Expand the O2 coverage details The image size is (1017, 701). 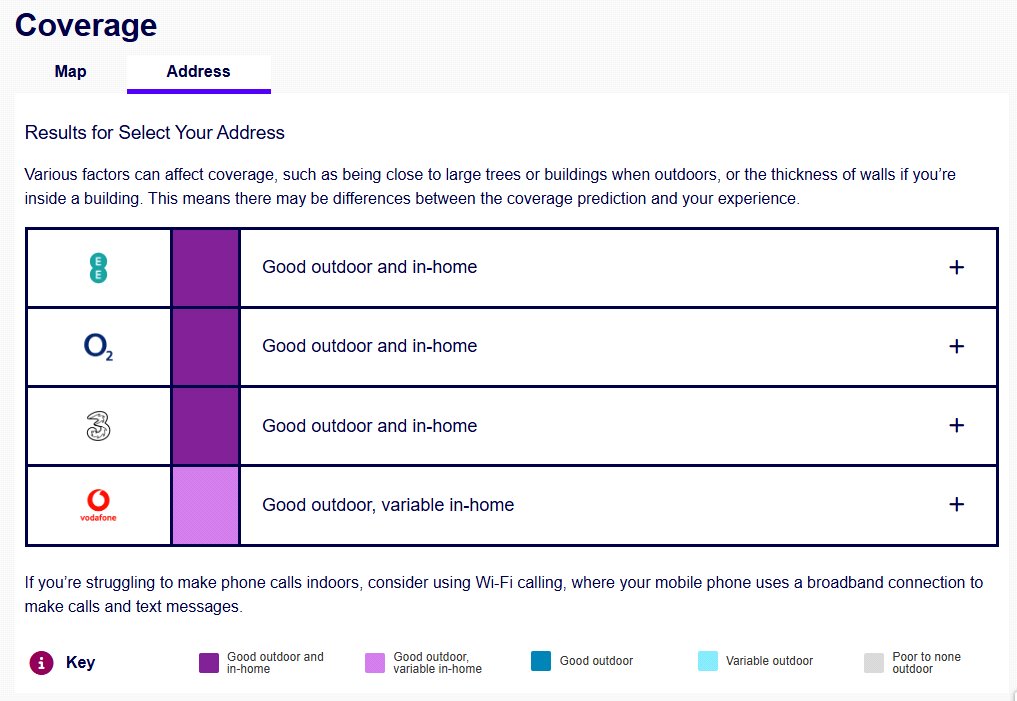click(x=956, y=346)
